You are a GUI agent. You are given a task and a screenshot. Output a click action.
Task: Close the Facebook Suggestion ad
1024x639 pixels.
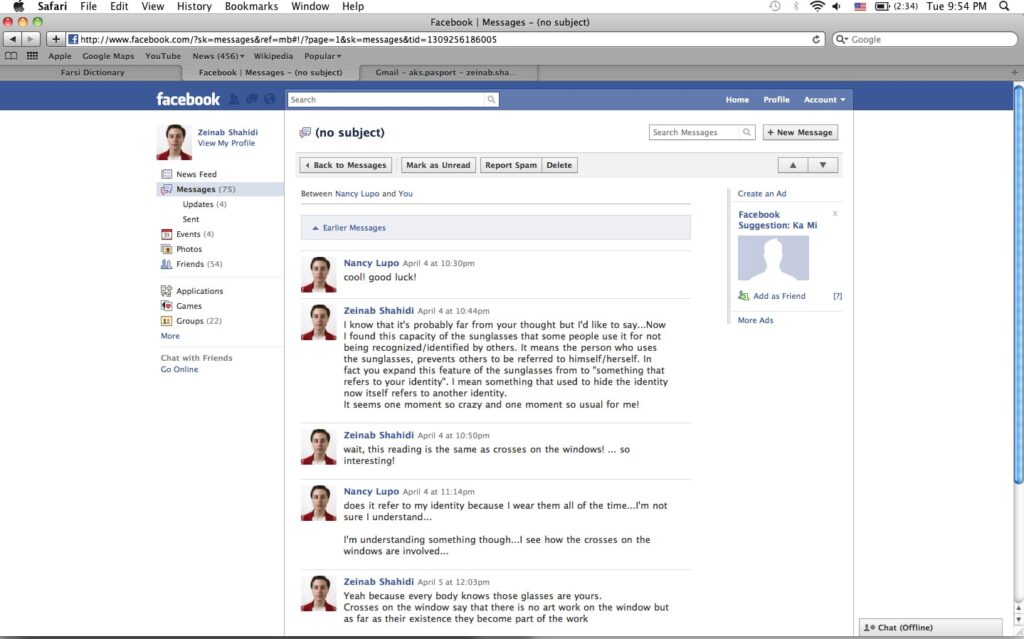pyautogui.click(x=835, y=214)
